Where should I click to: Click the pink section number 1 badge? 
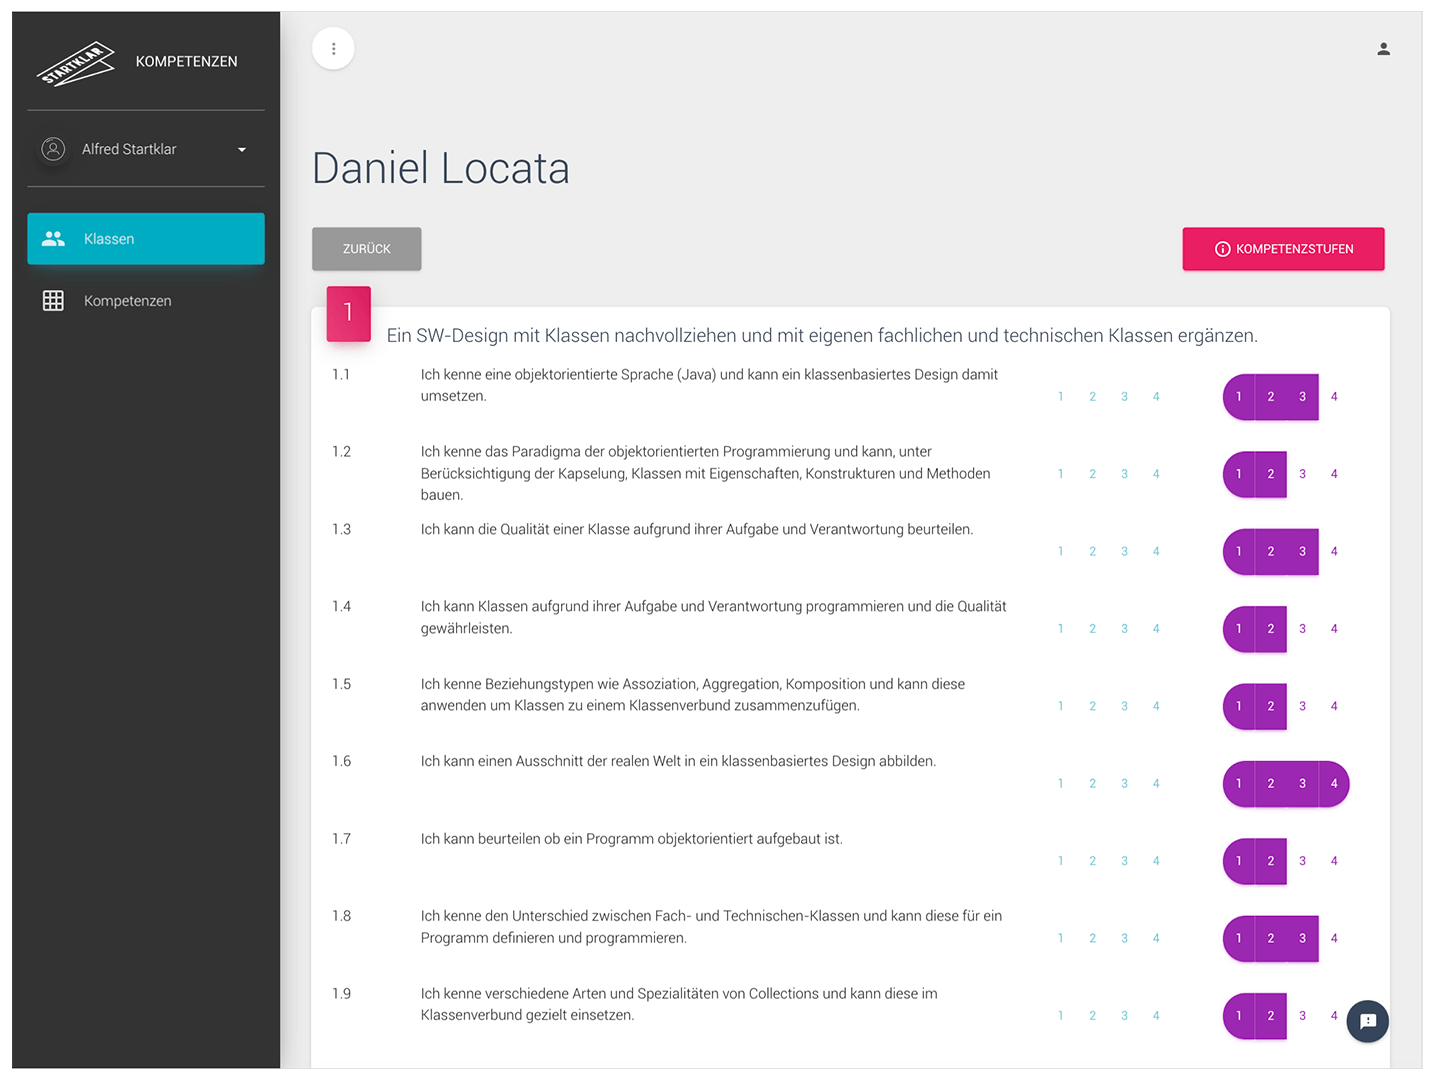tap(348, 313)
